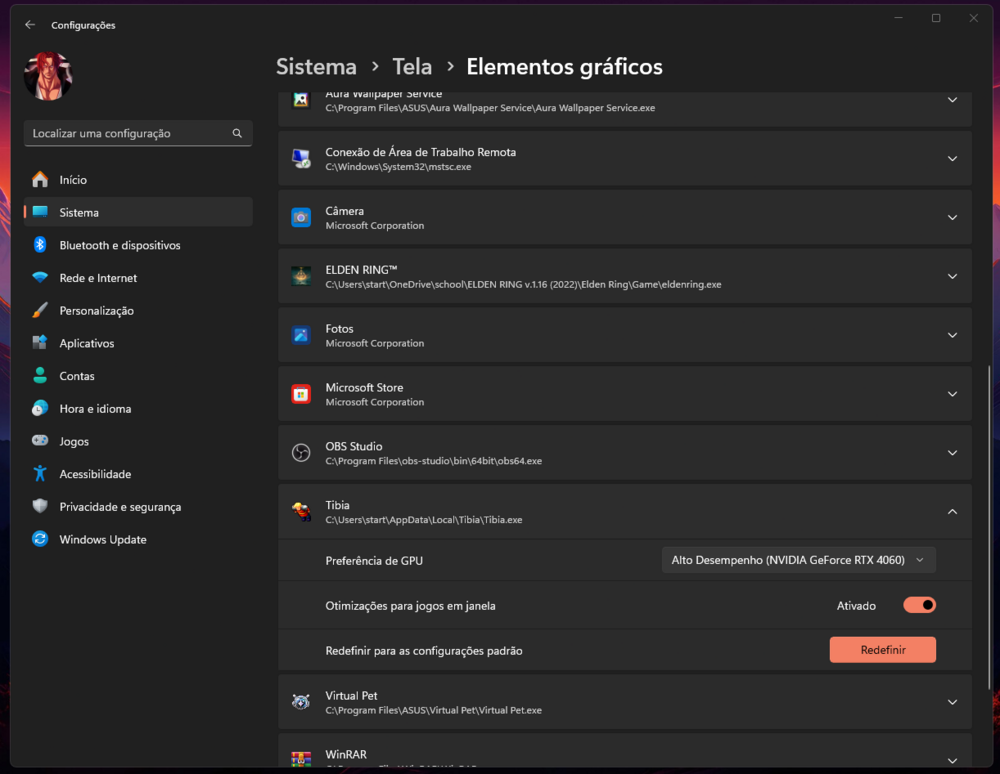The height and width of the screenshot is (774, 1000).
Task: Click the WinRAR app icon
Action: [301, 759]
